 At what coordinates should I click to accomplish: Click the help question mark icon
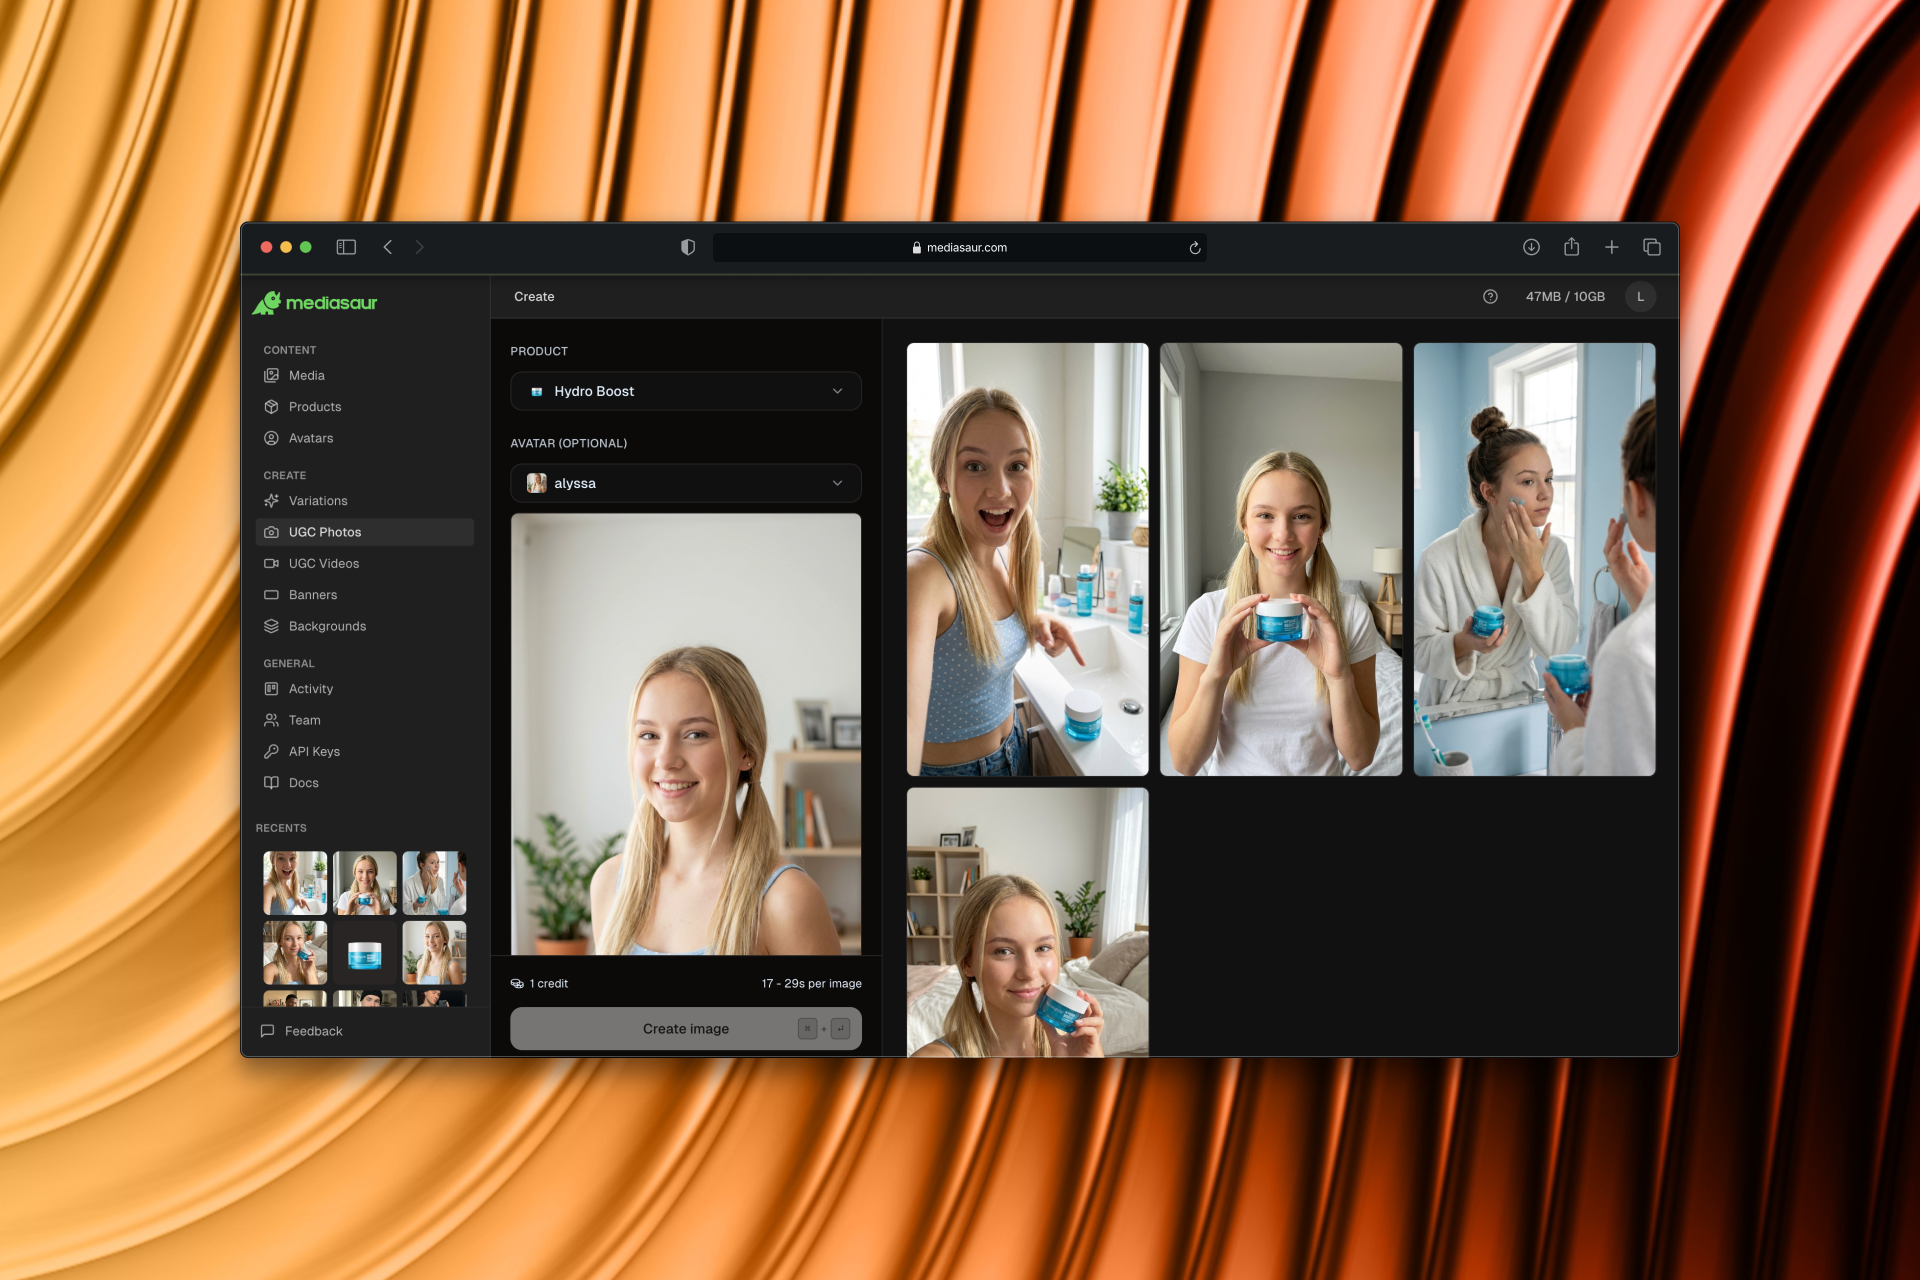1490,297
